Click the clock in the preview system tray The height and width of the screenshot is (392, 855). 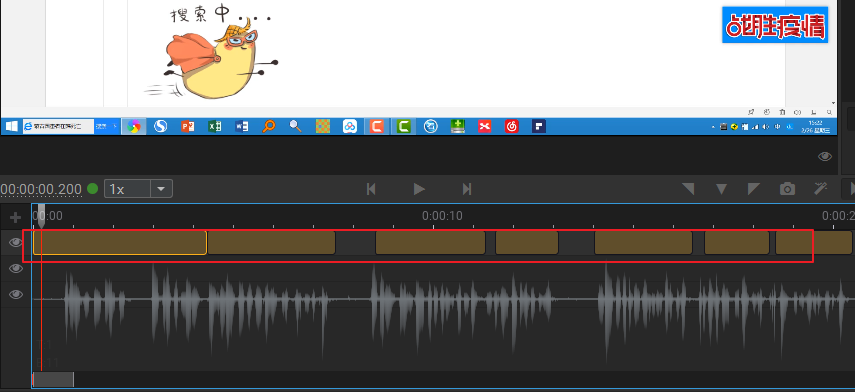pyautogui.click(x=816, y=126)
